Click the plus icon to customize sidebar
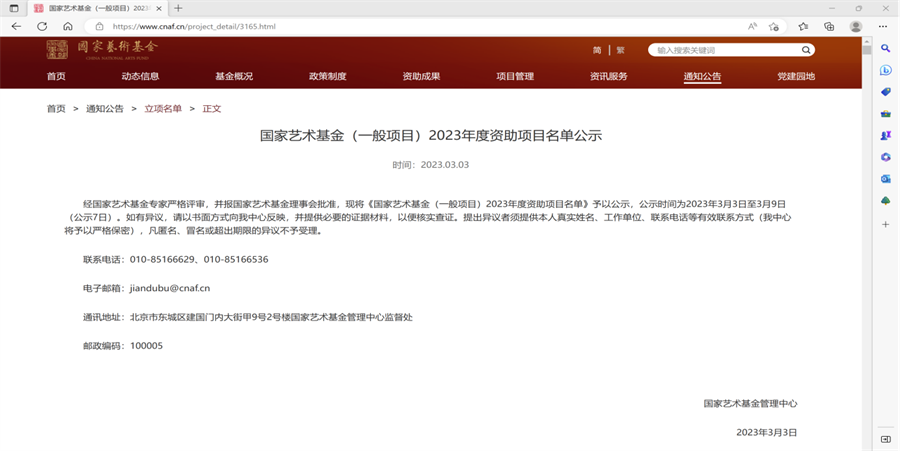This screenshot has width=900, height=451. point(885,224)
